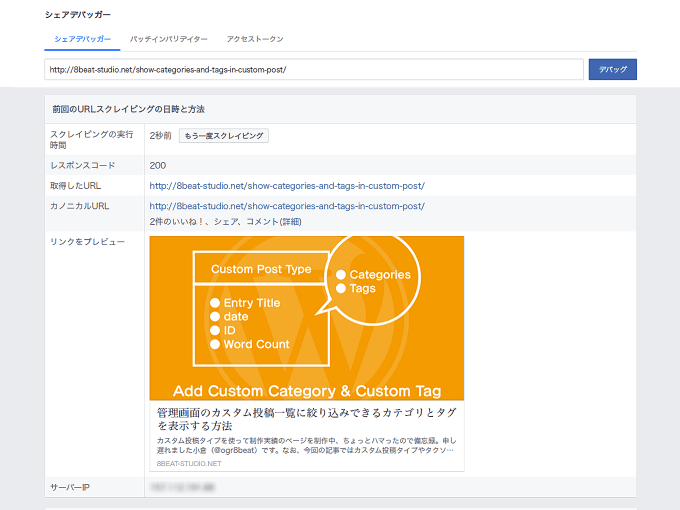The image size is (680, 510).
Task: Click the 8BEAT-STUDIO.NET domain label
Action: [188, 463]
